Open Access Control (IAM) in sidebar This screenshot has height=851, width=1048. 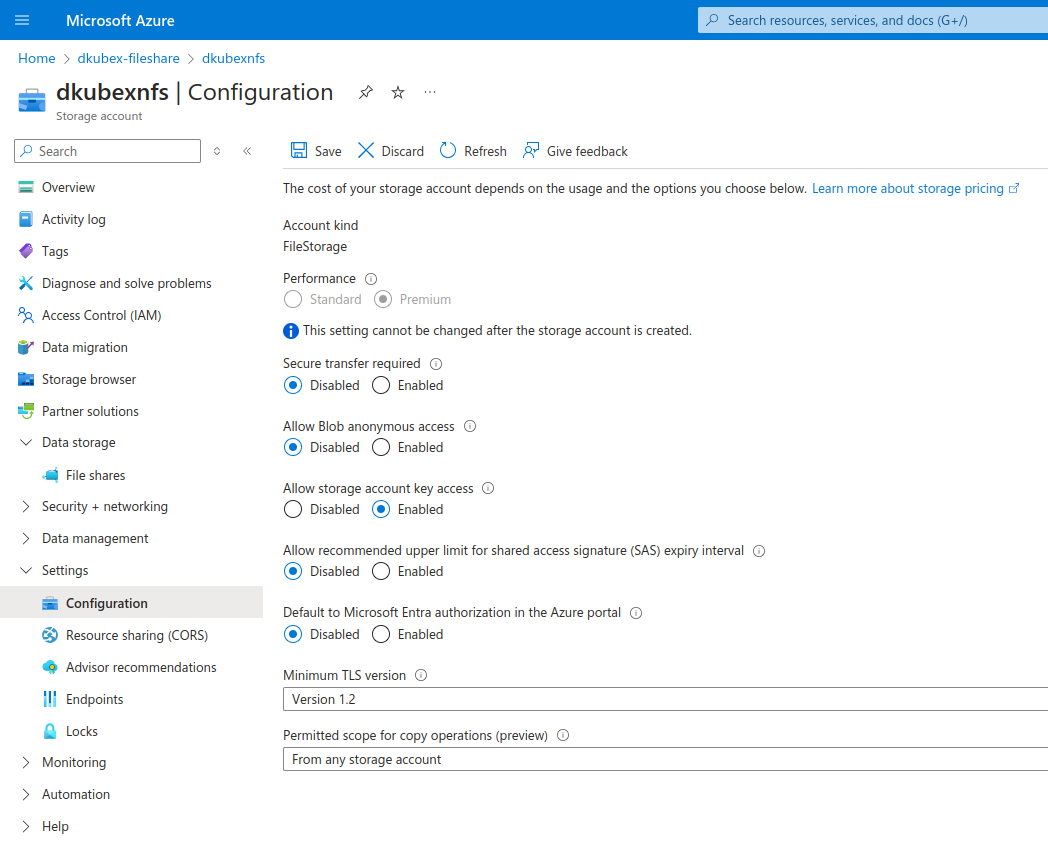coord(101,315)
